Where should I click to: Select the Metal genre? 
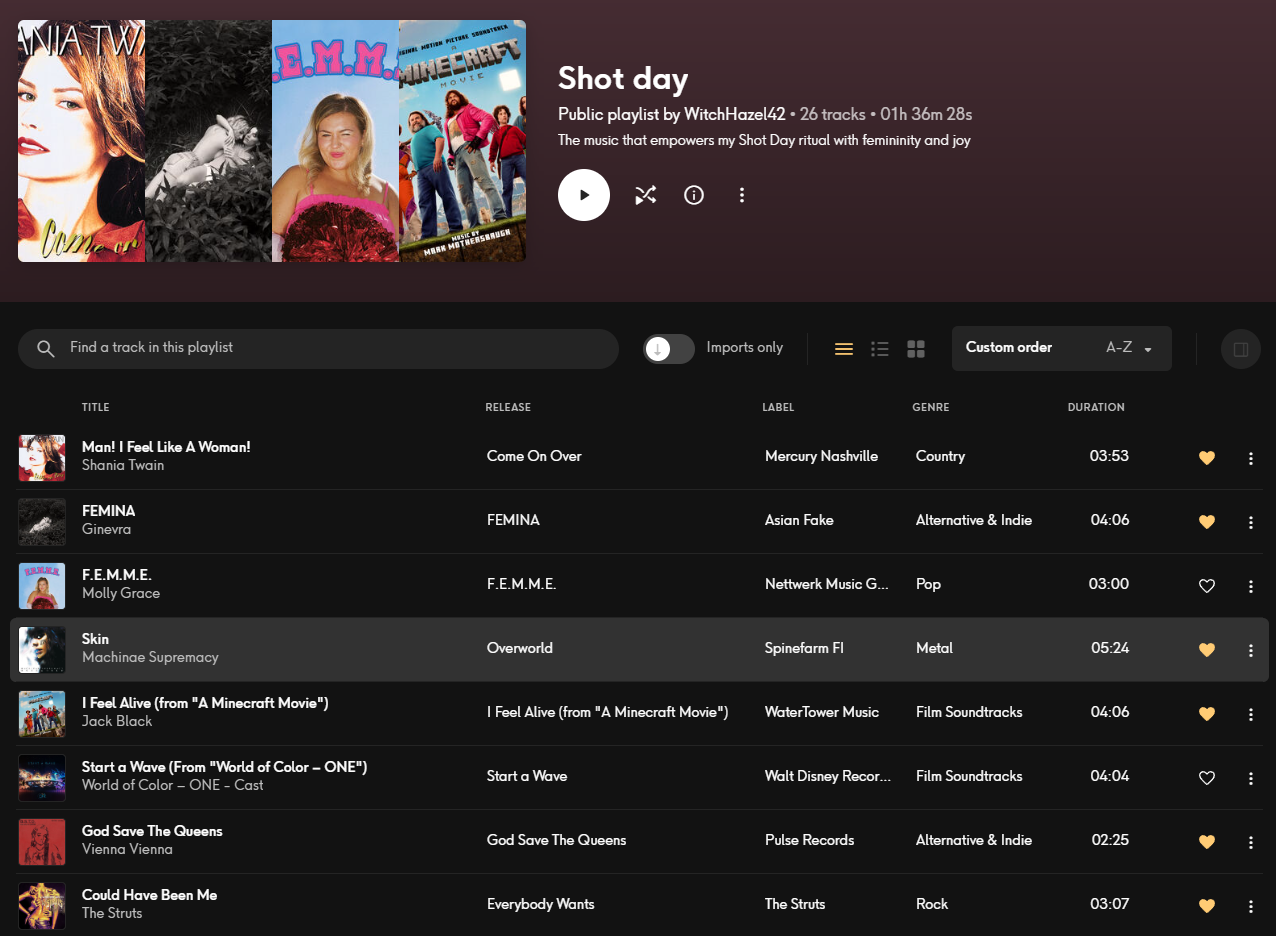coord(934,648)
